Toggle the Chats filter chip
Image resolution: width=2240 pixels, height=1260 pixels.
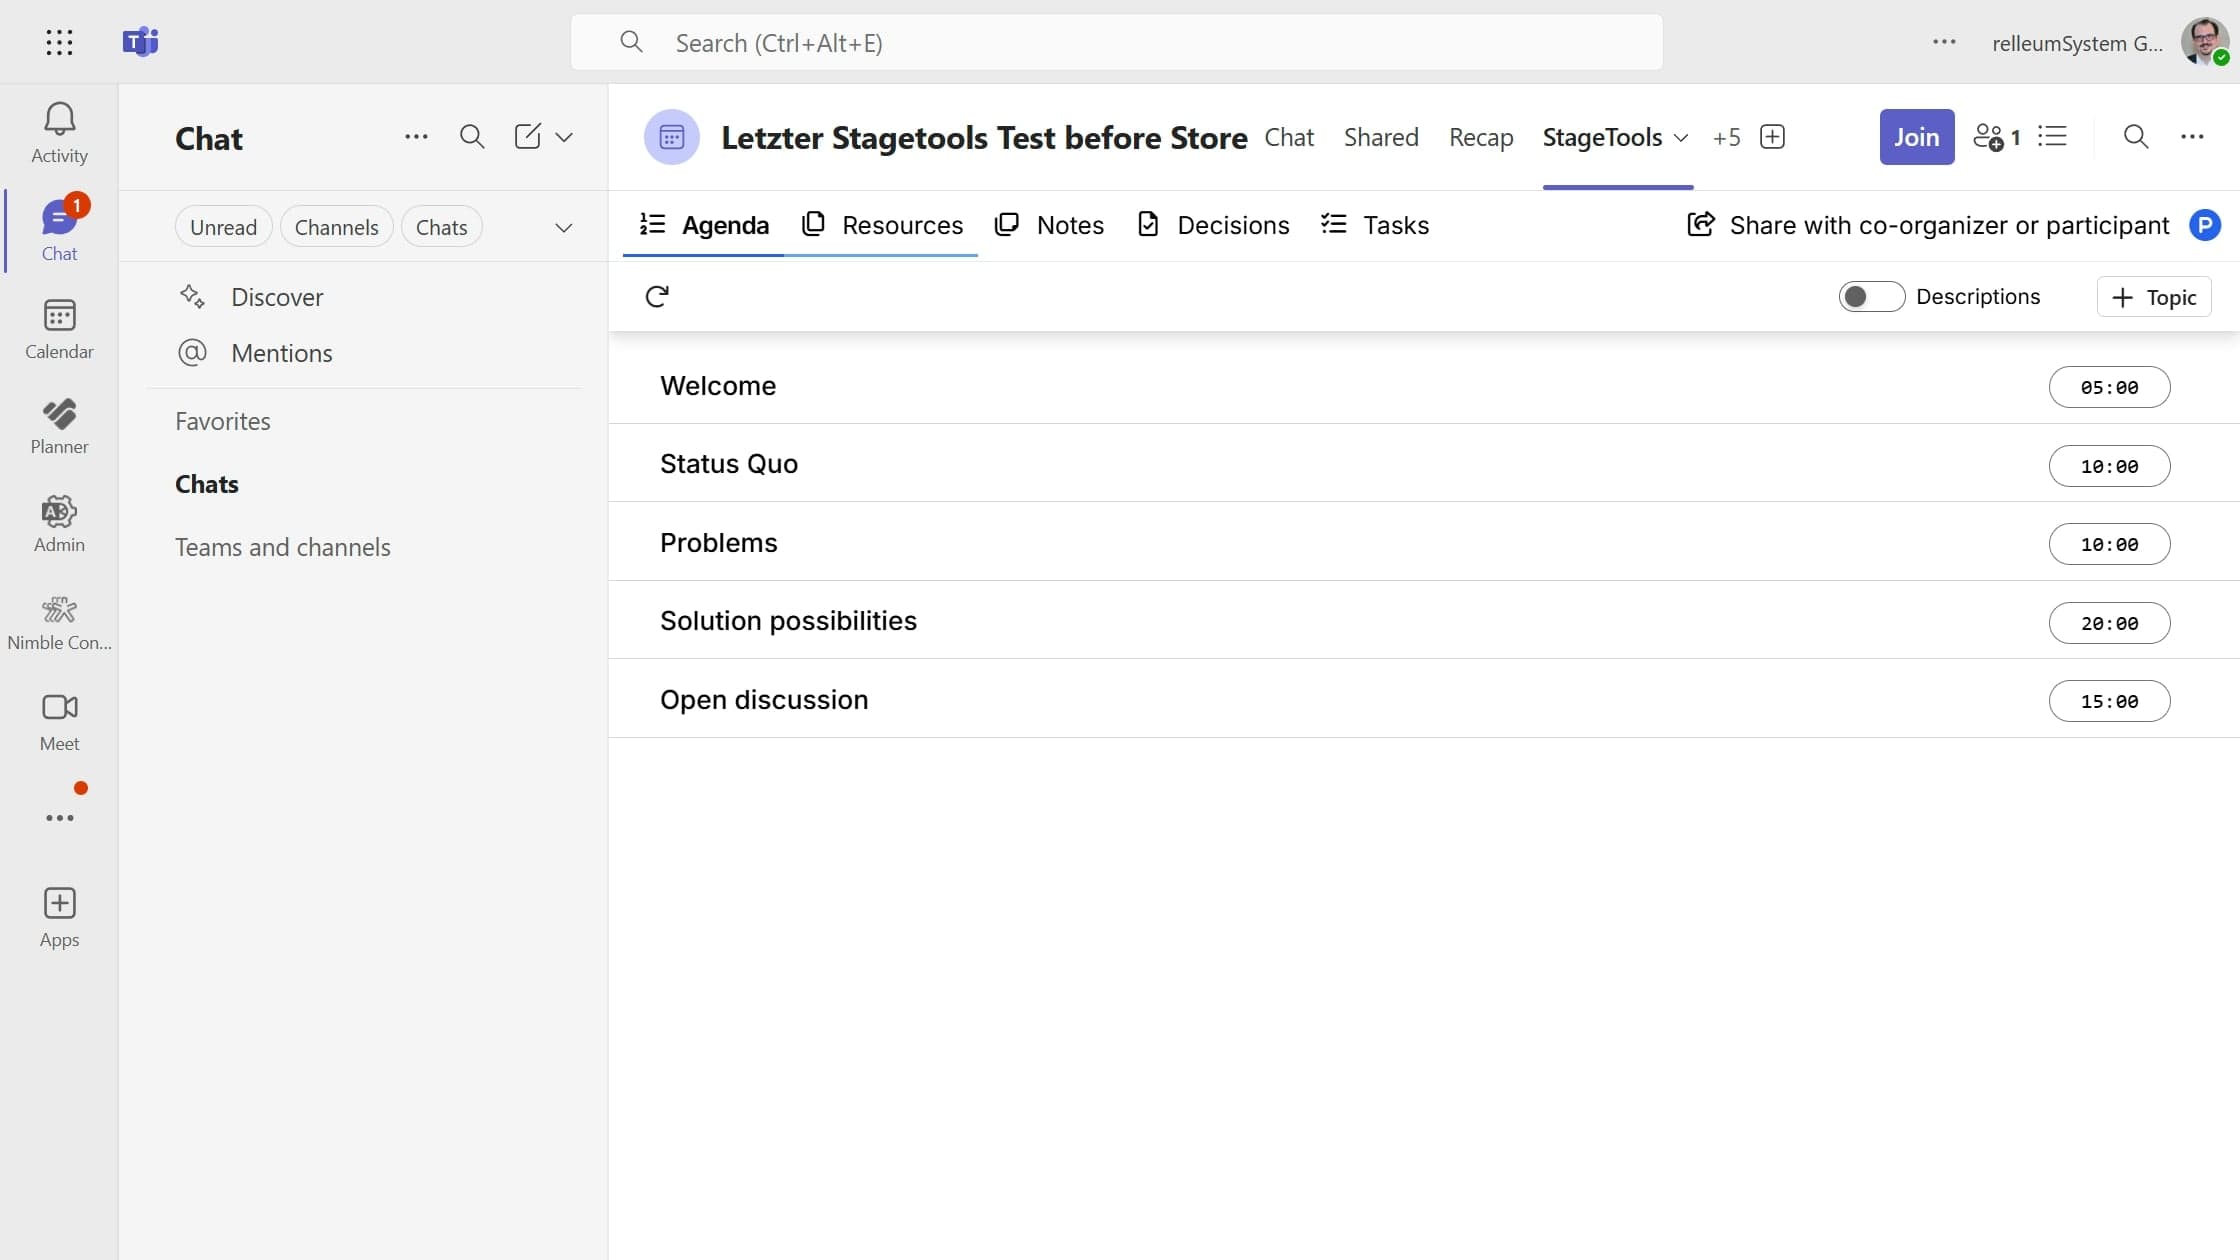[442, 227]
